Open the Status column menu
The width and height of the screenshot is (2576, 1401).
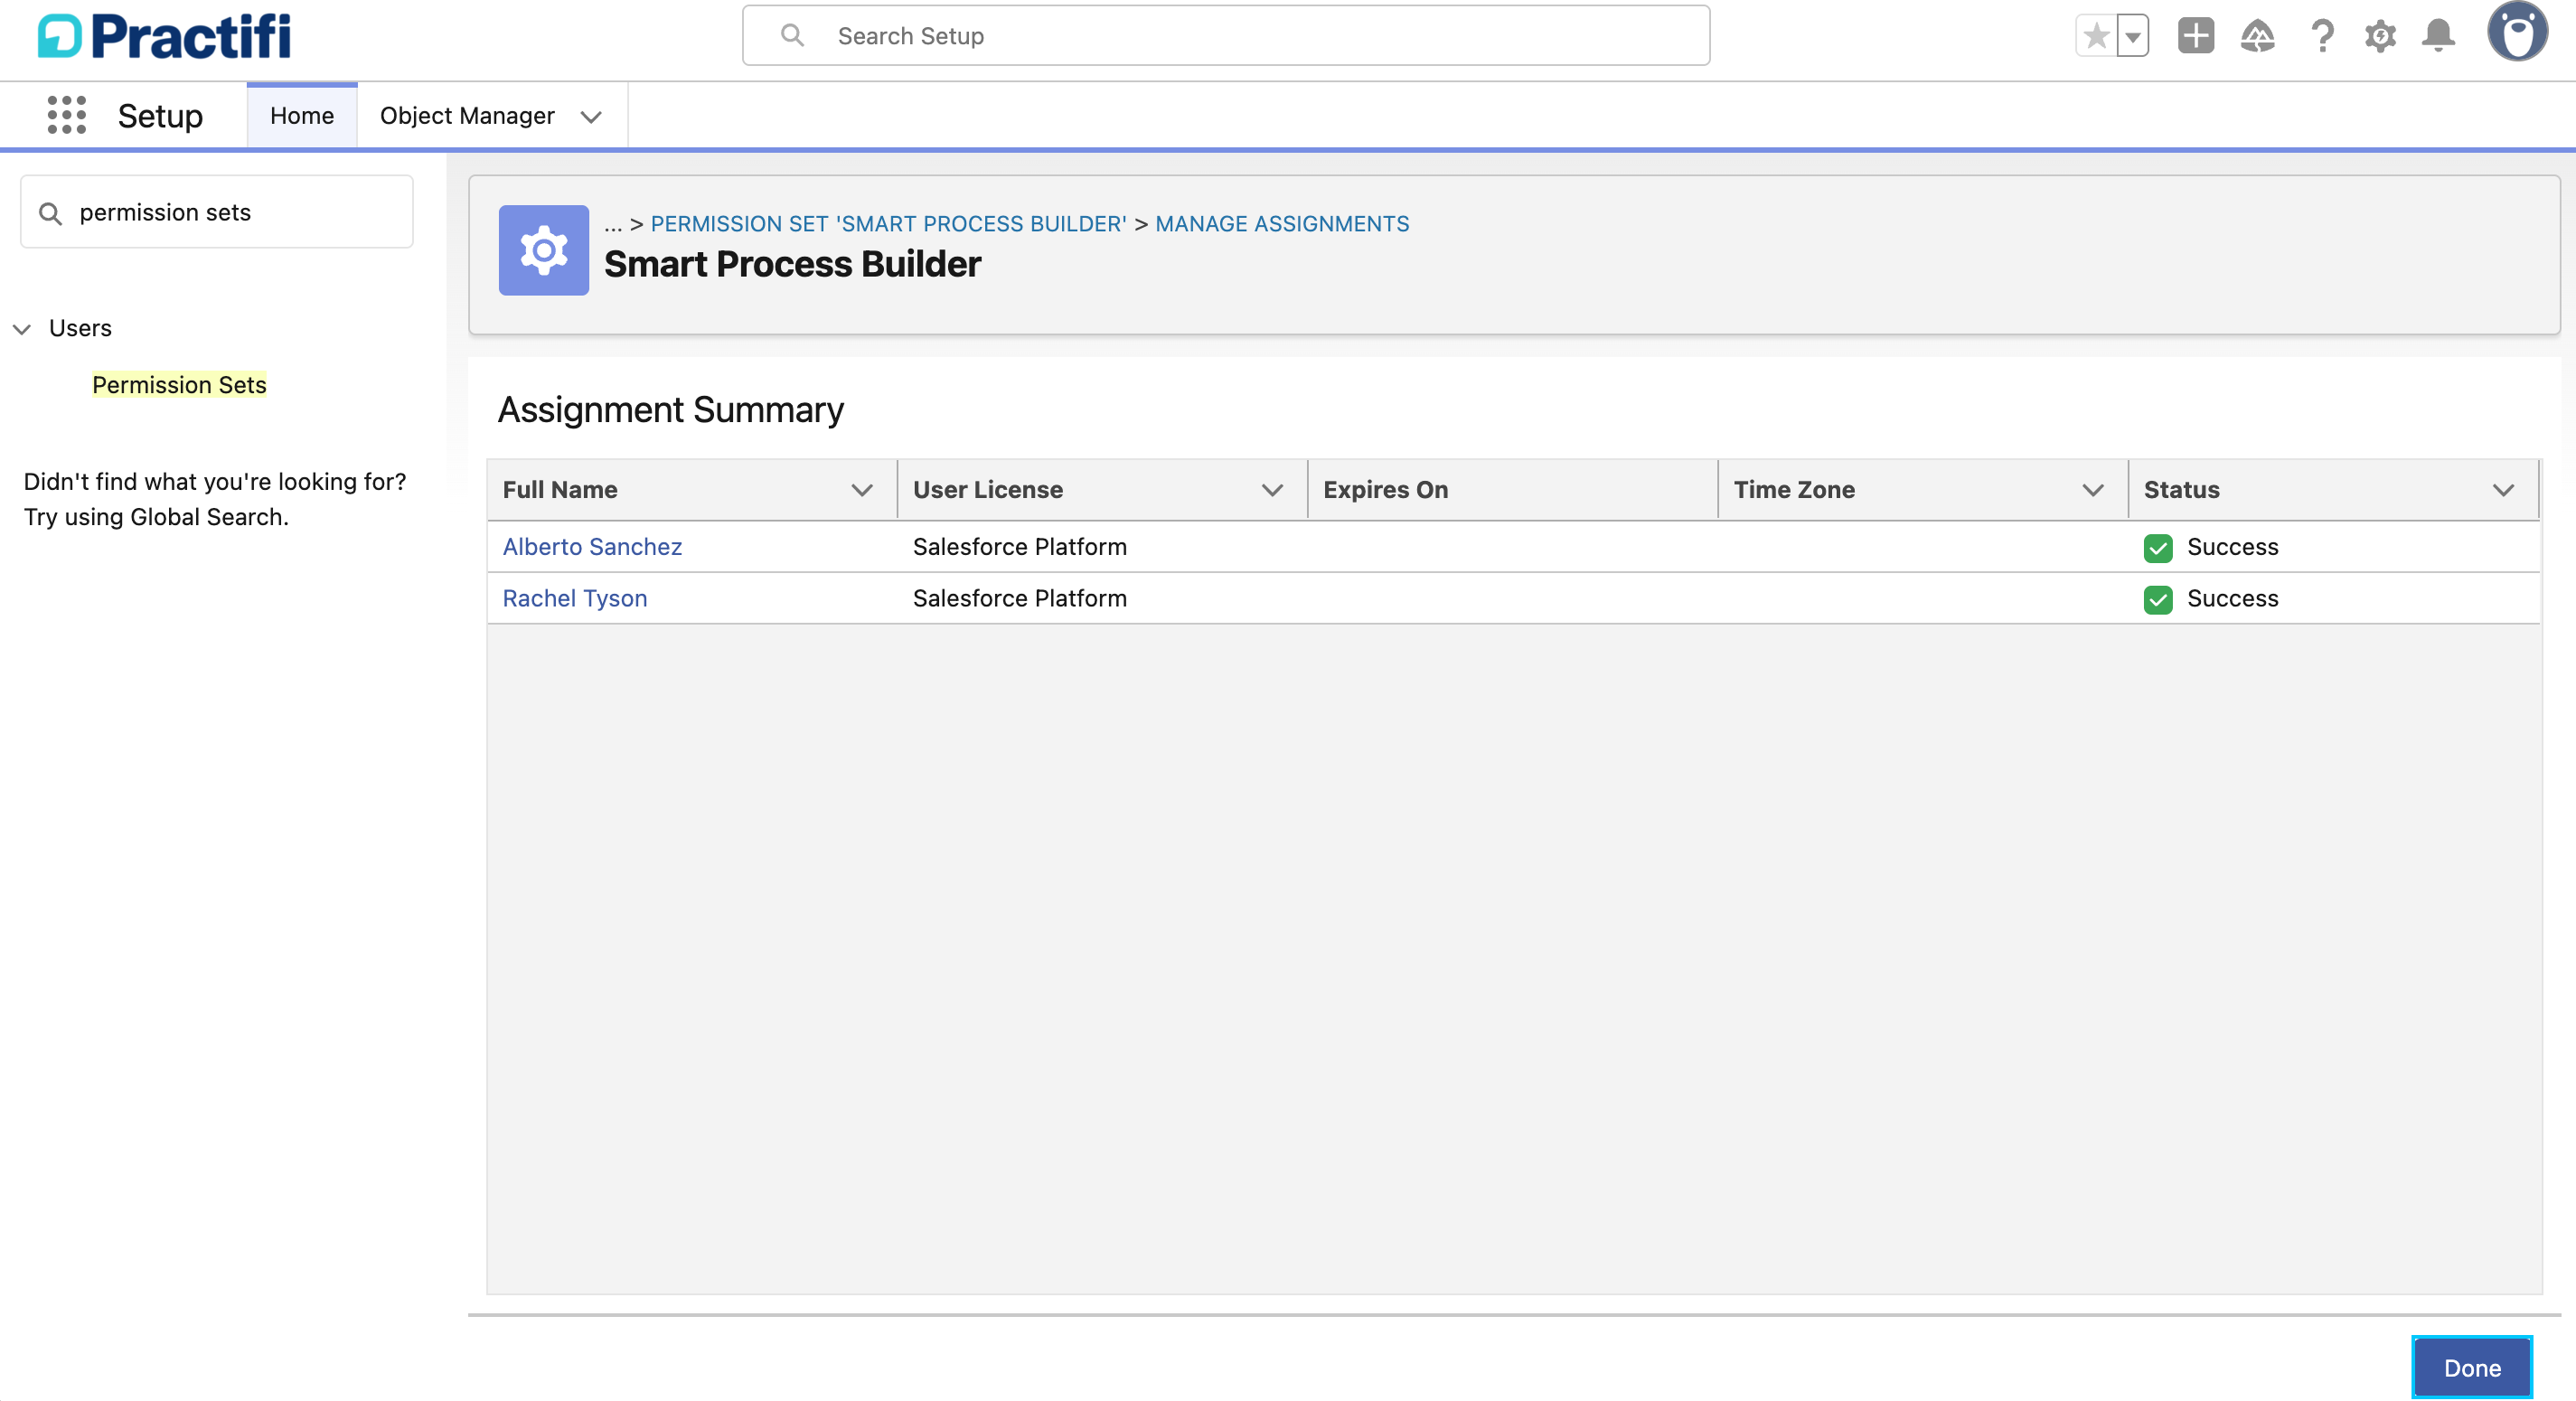click(2503, 490)
